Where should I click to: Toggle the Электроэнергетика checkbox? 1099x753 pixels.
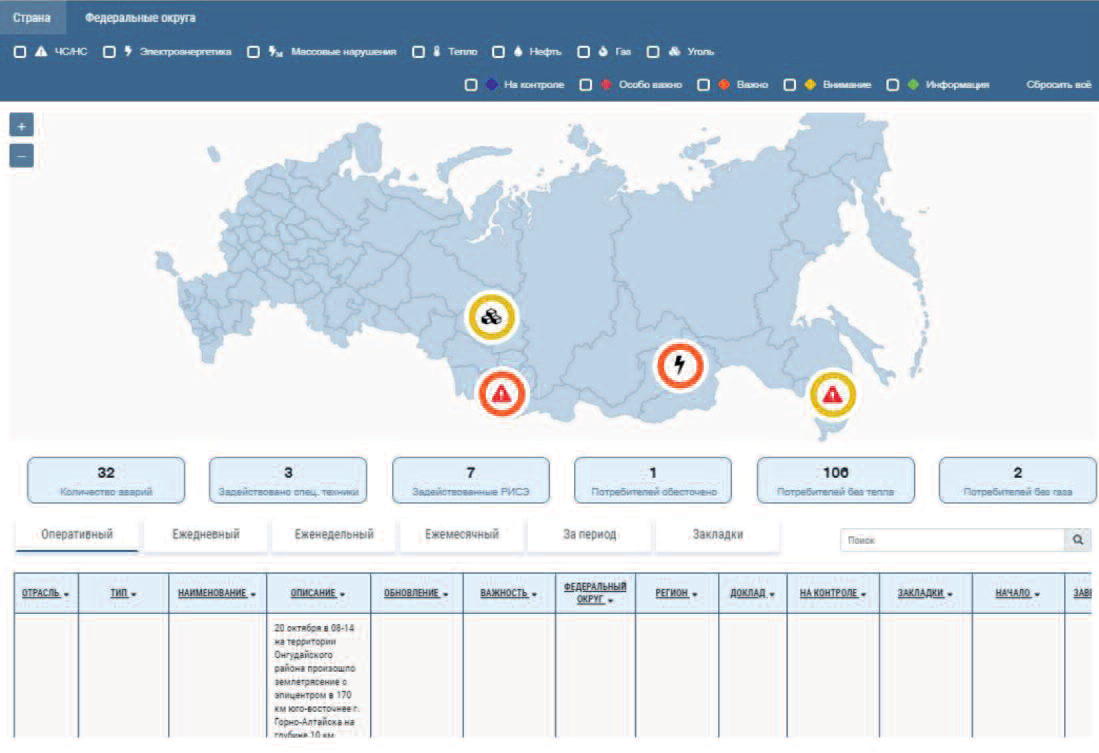tap(109, 52)
